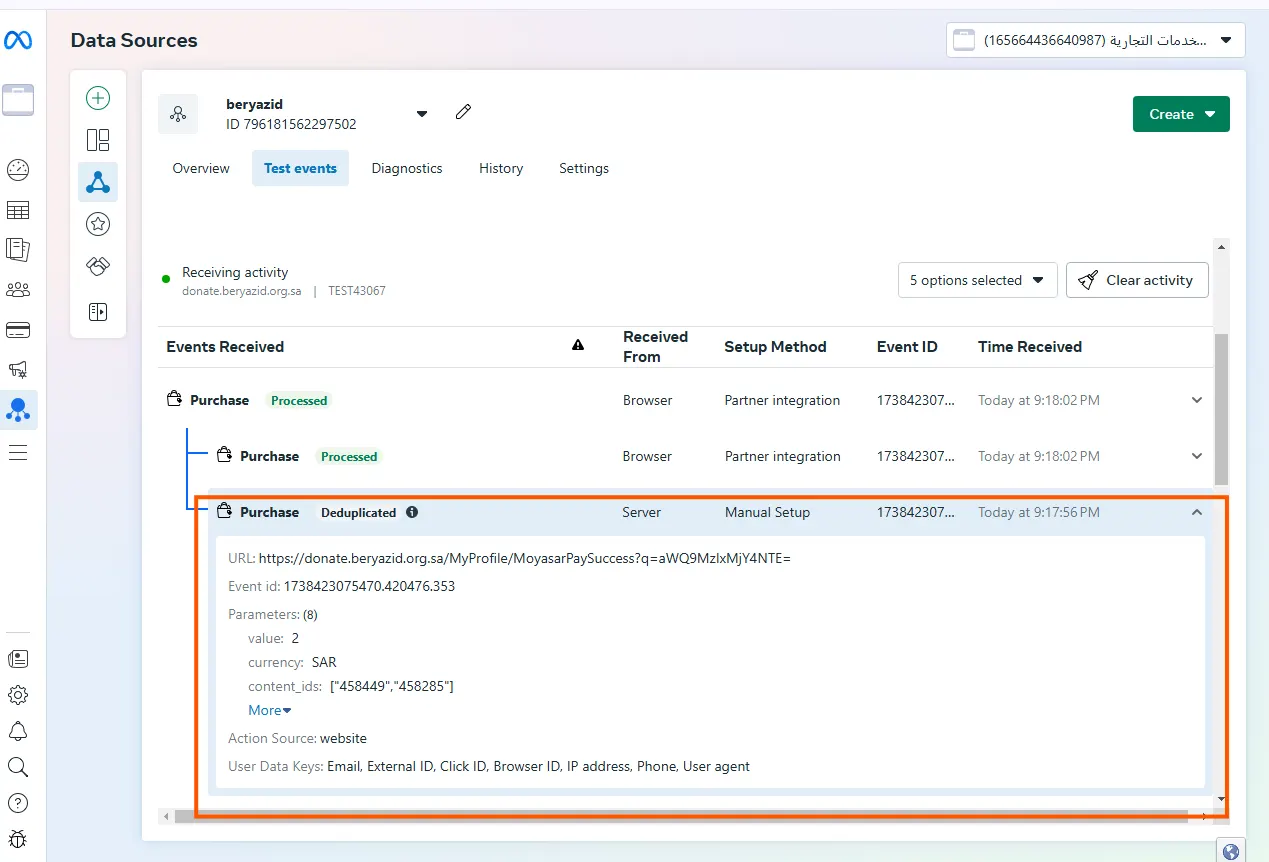Click the Time Received column header
The height and width of the screenshot is (862, 1269).
(x=1030, y=346)
